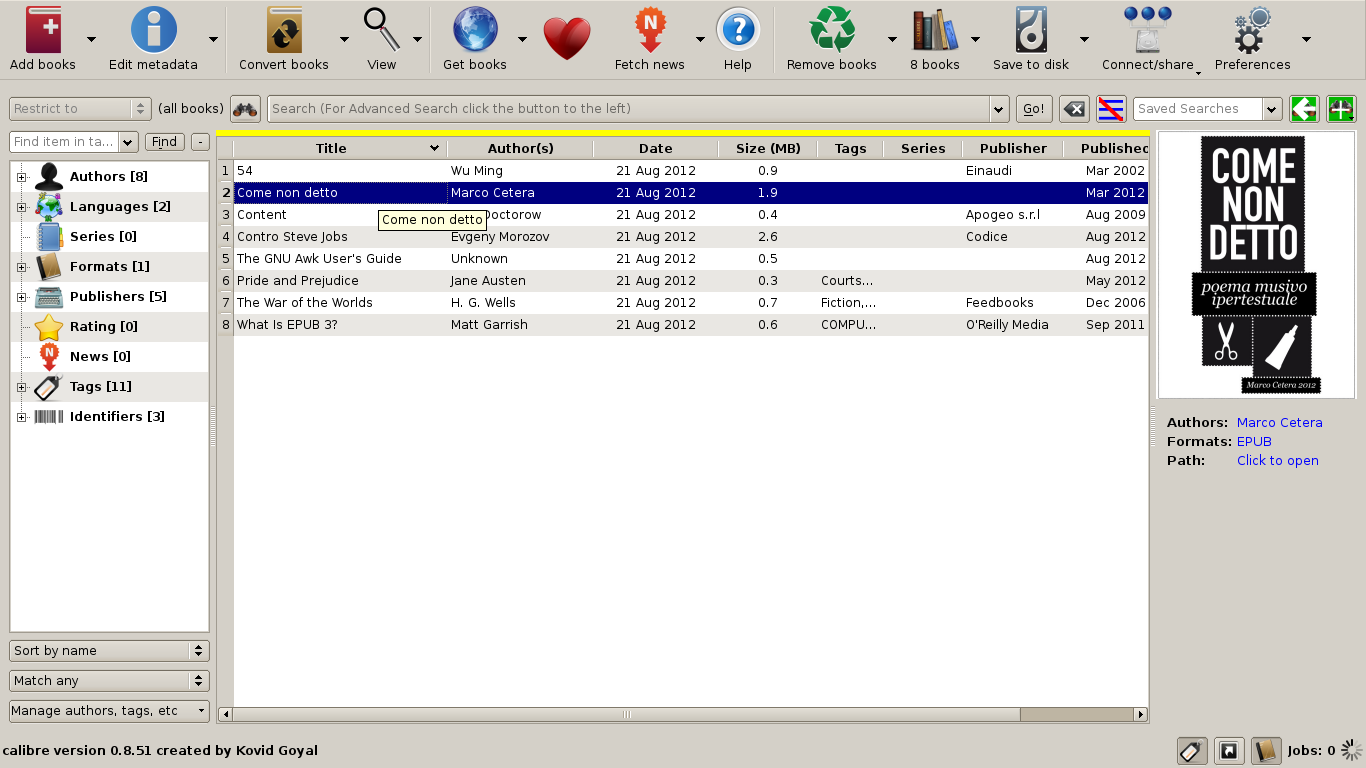Clear the search with the X icon

pos(1074,109)
